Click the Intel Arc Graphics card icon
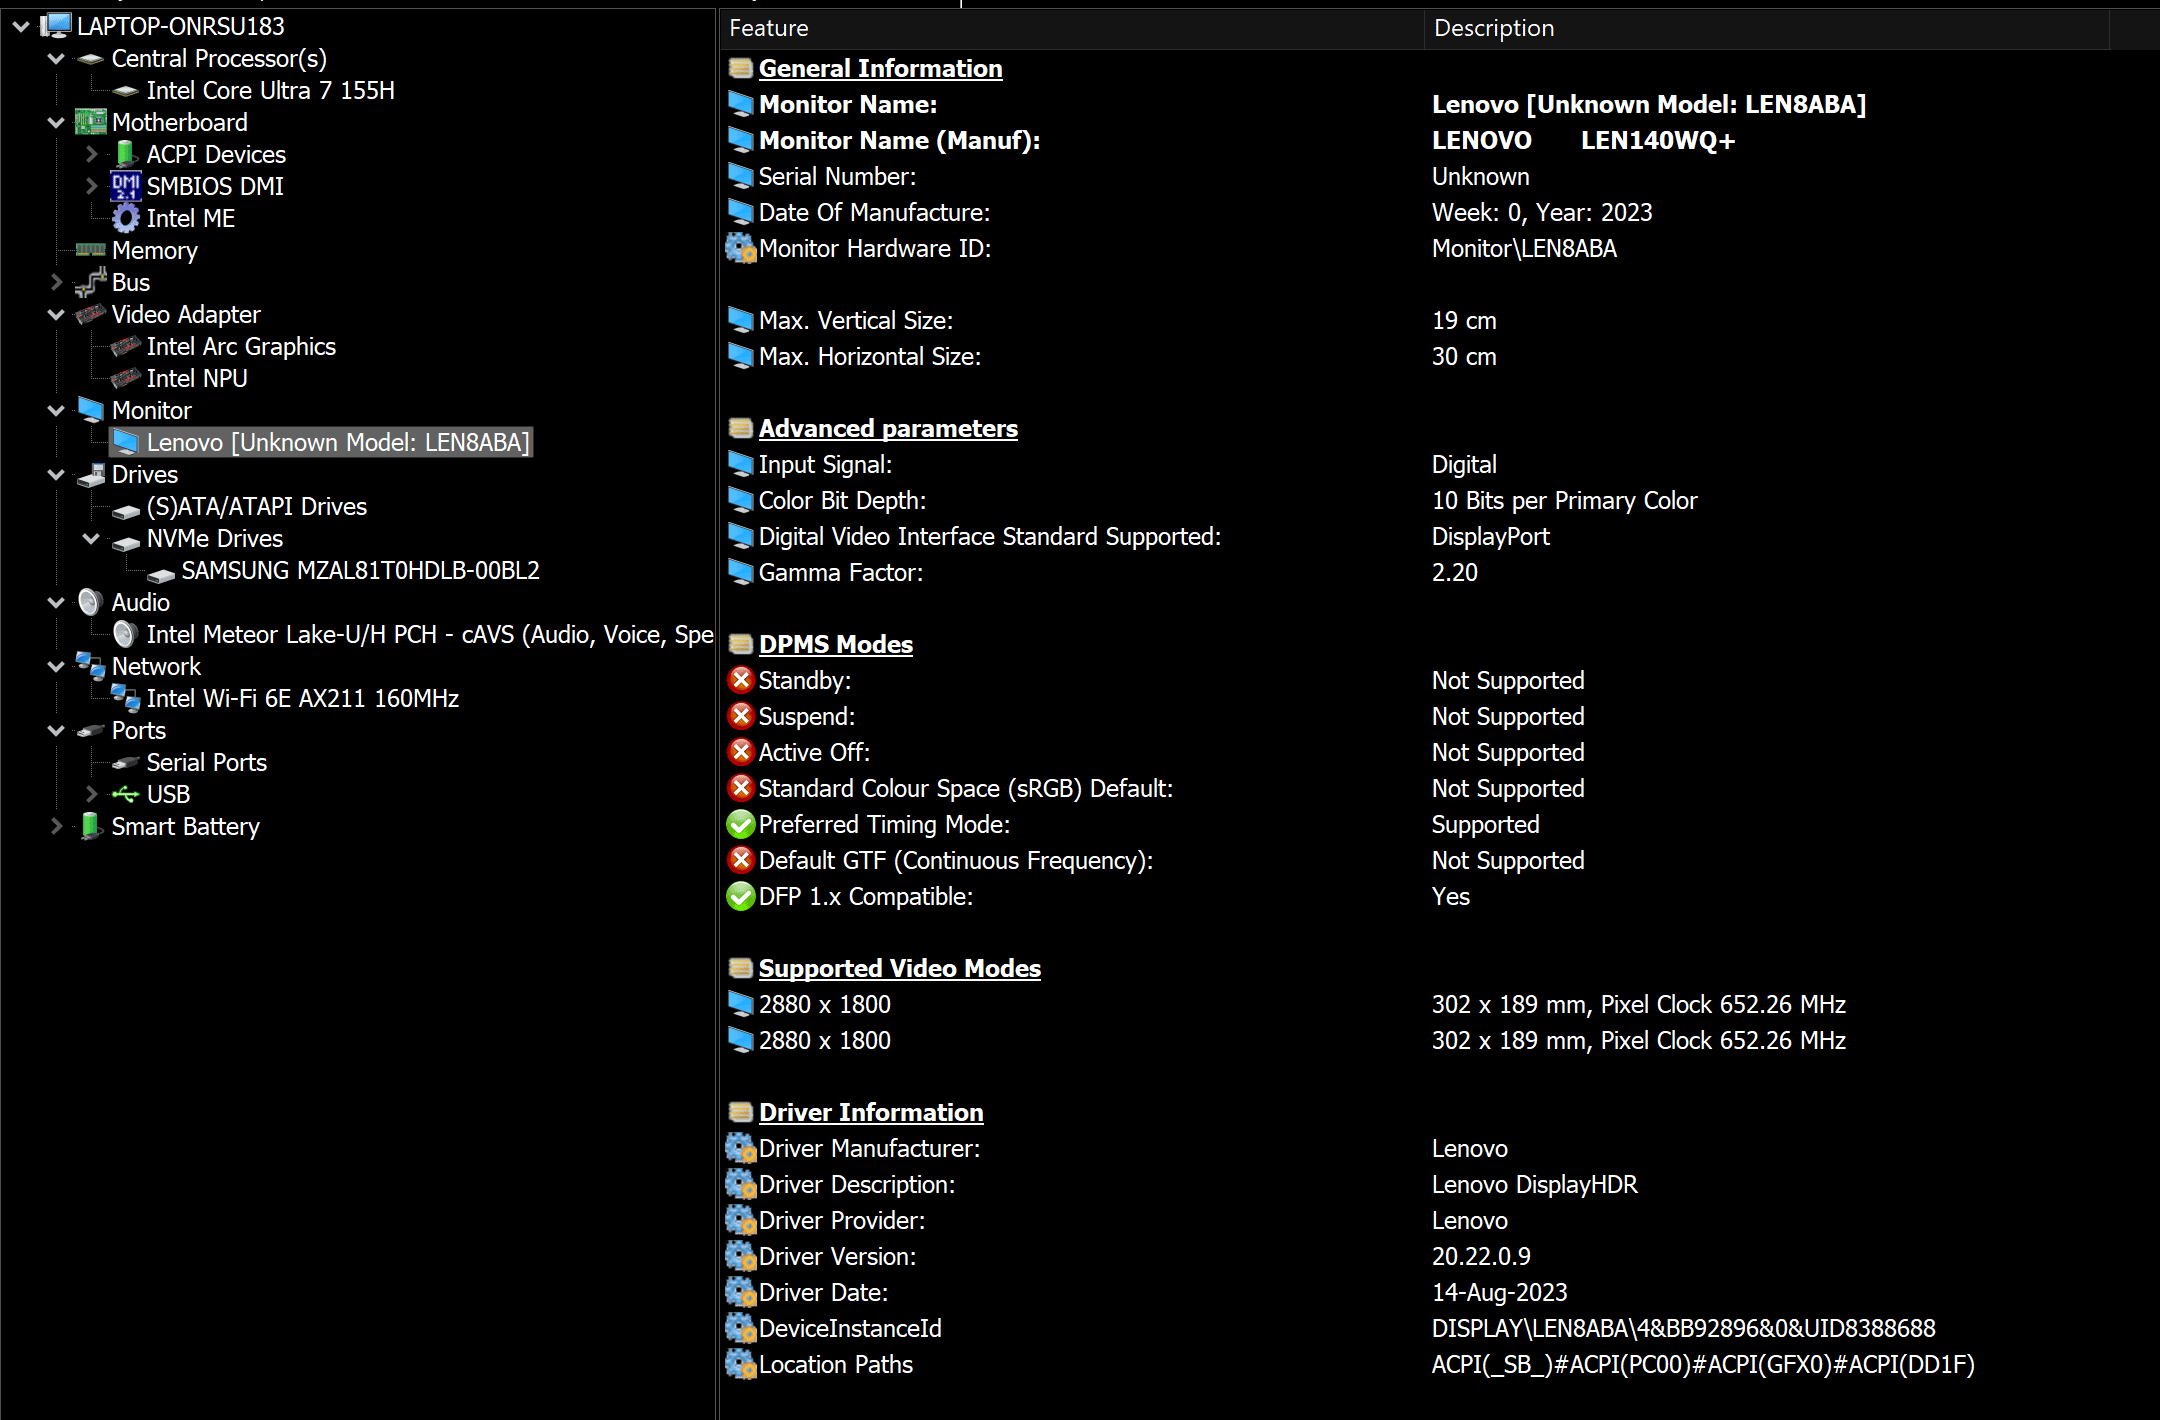 (x=126, y=346)
